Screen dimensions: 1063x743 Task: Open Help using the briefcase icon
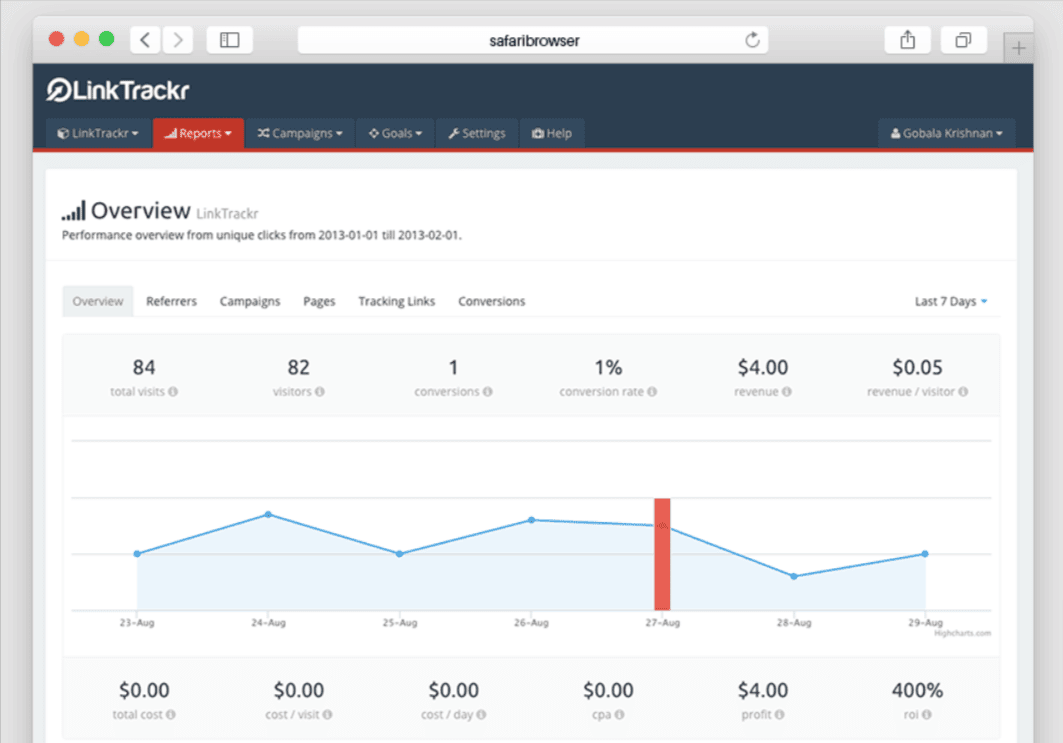(537, 132)
